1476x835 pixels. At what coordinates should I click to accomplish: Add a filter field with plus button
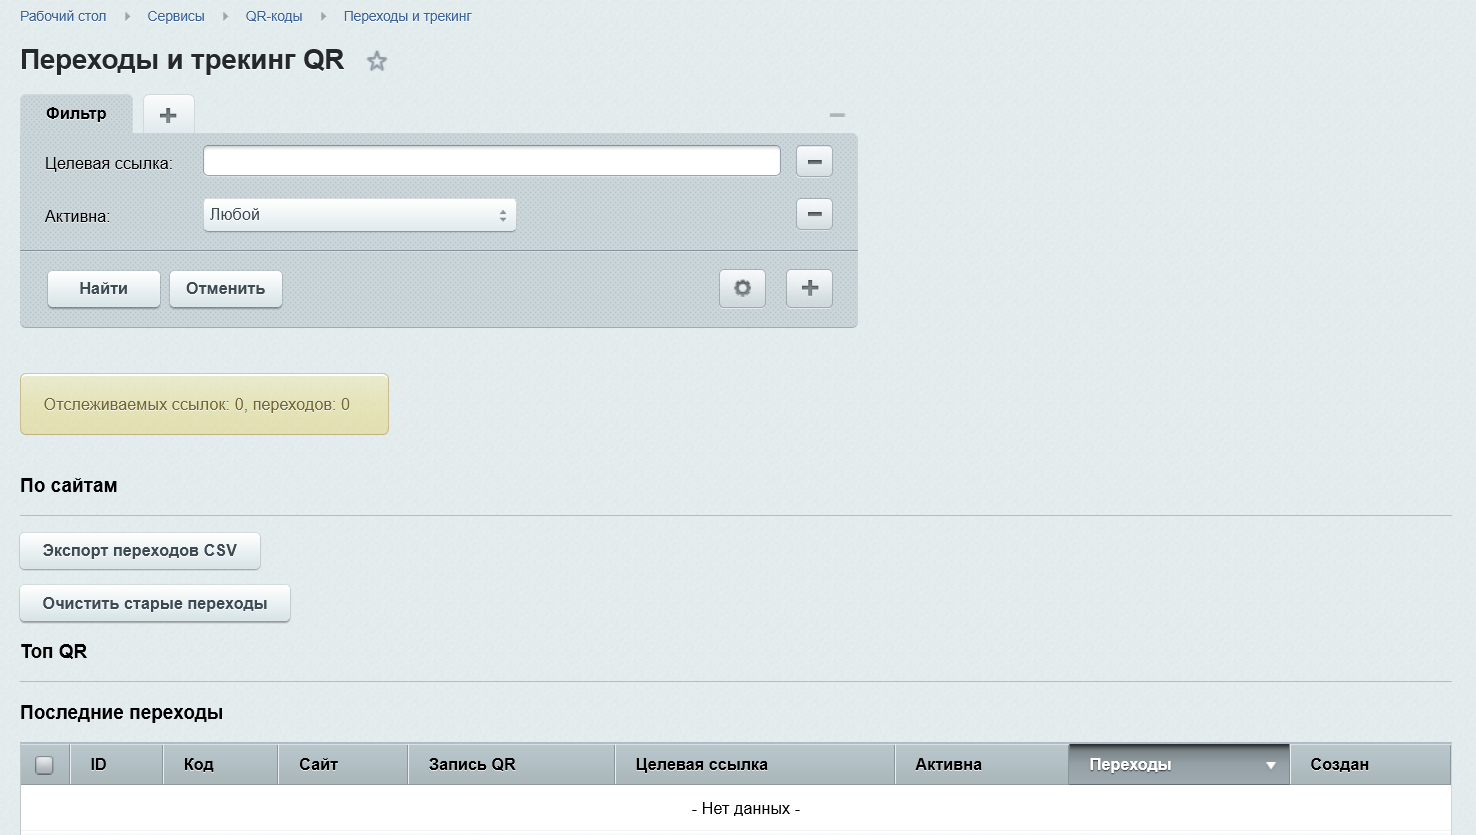pyautogui.click(x=810, y=288)
